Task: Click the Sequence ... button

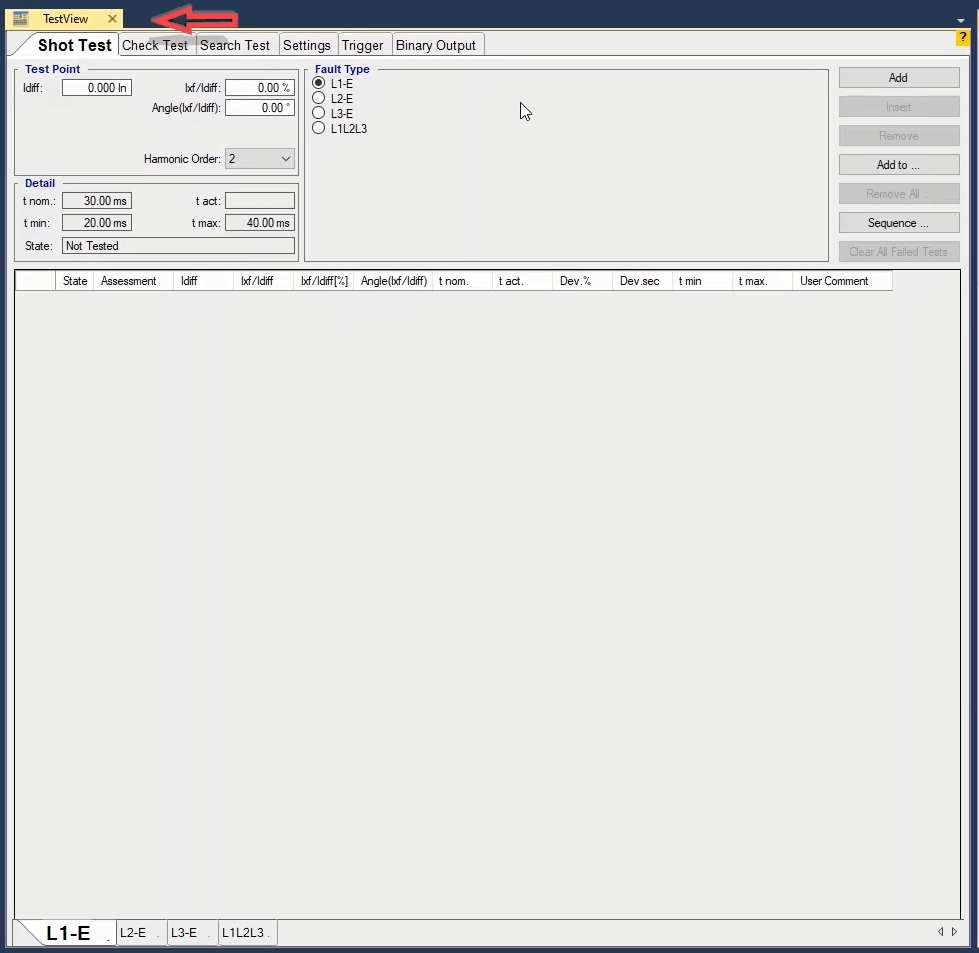Action: click(898, 223)
